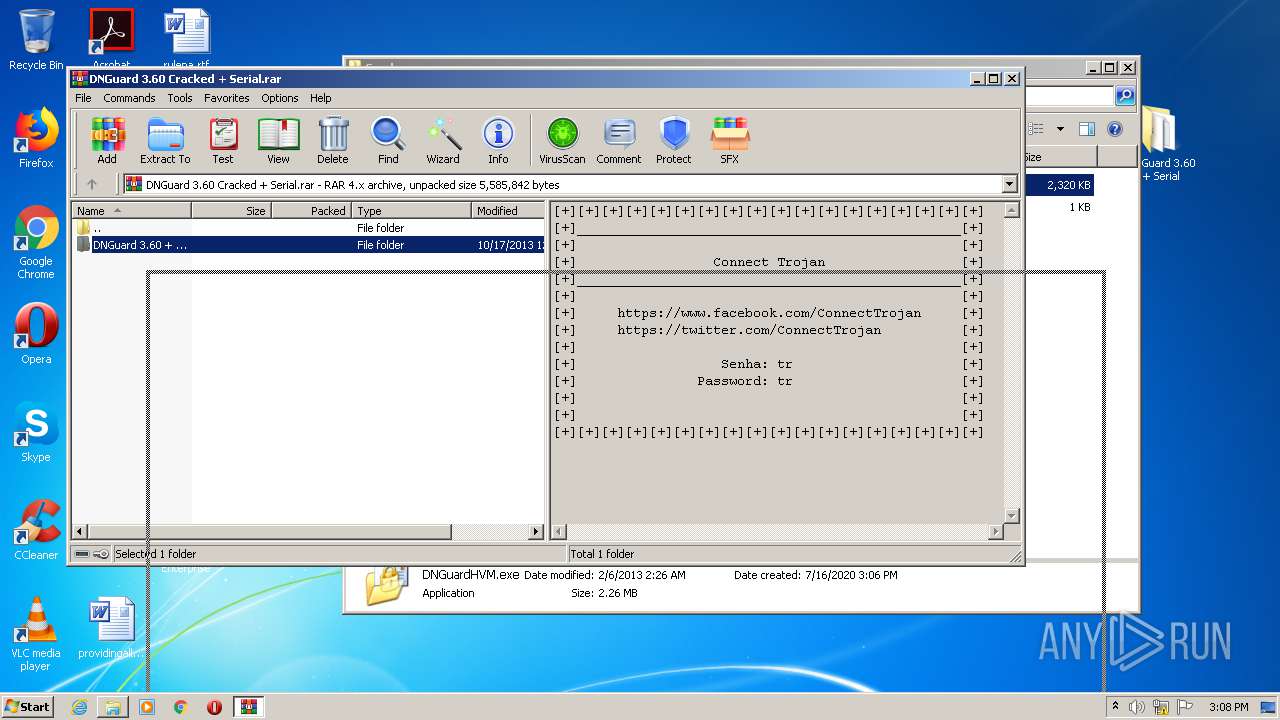Open the Recycle Bin desktop icon
Screen dimensions: 1280x720
[36, 40]
